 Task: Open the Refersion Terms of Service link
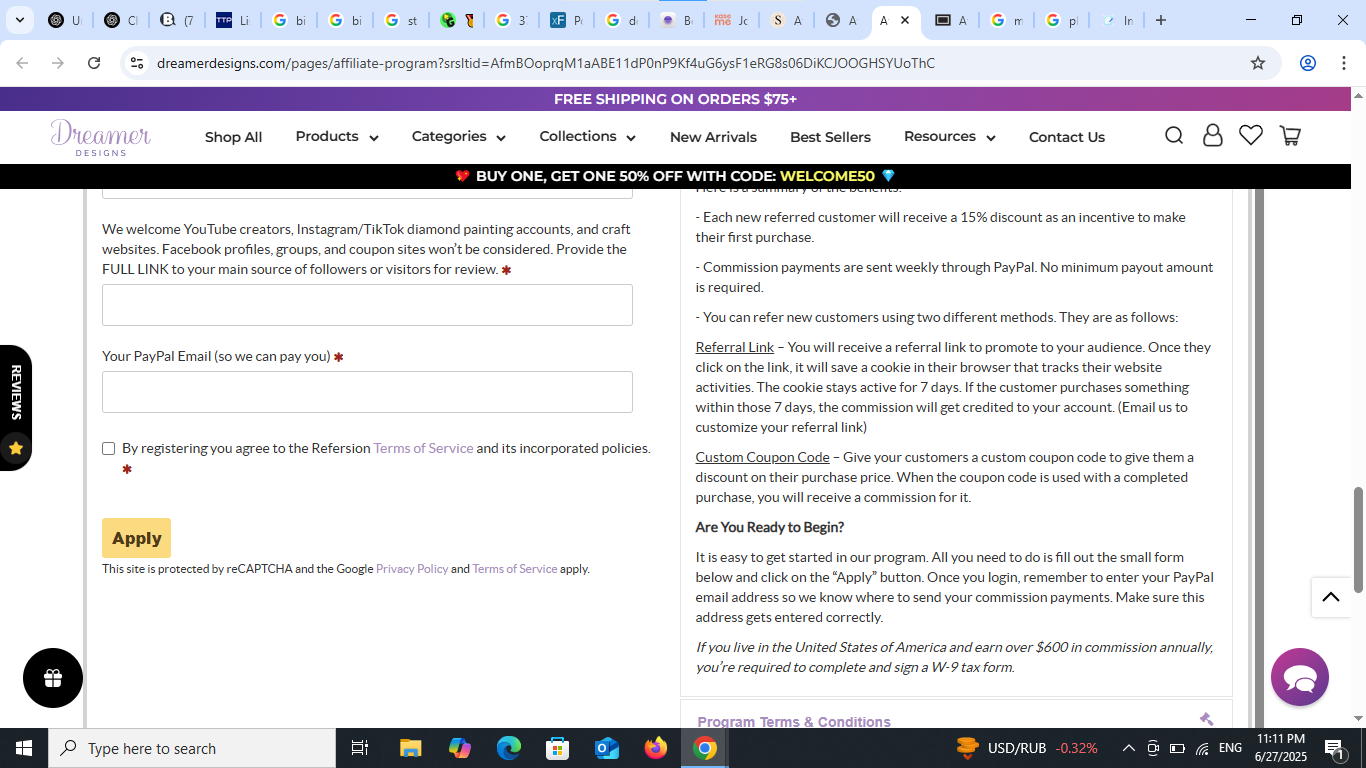pyautogui.click(x=423, y=448)
